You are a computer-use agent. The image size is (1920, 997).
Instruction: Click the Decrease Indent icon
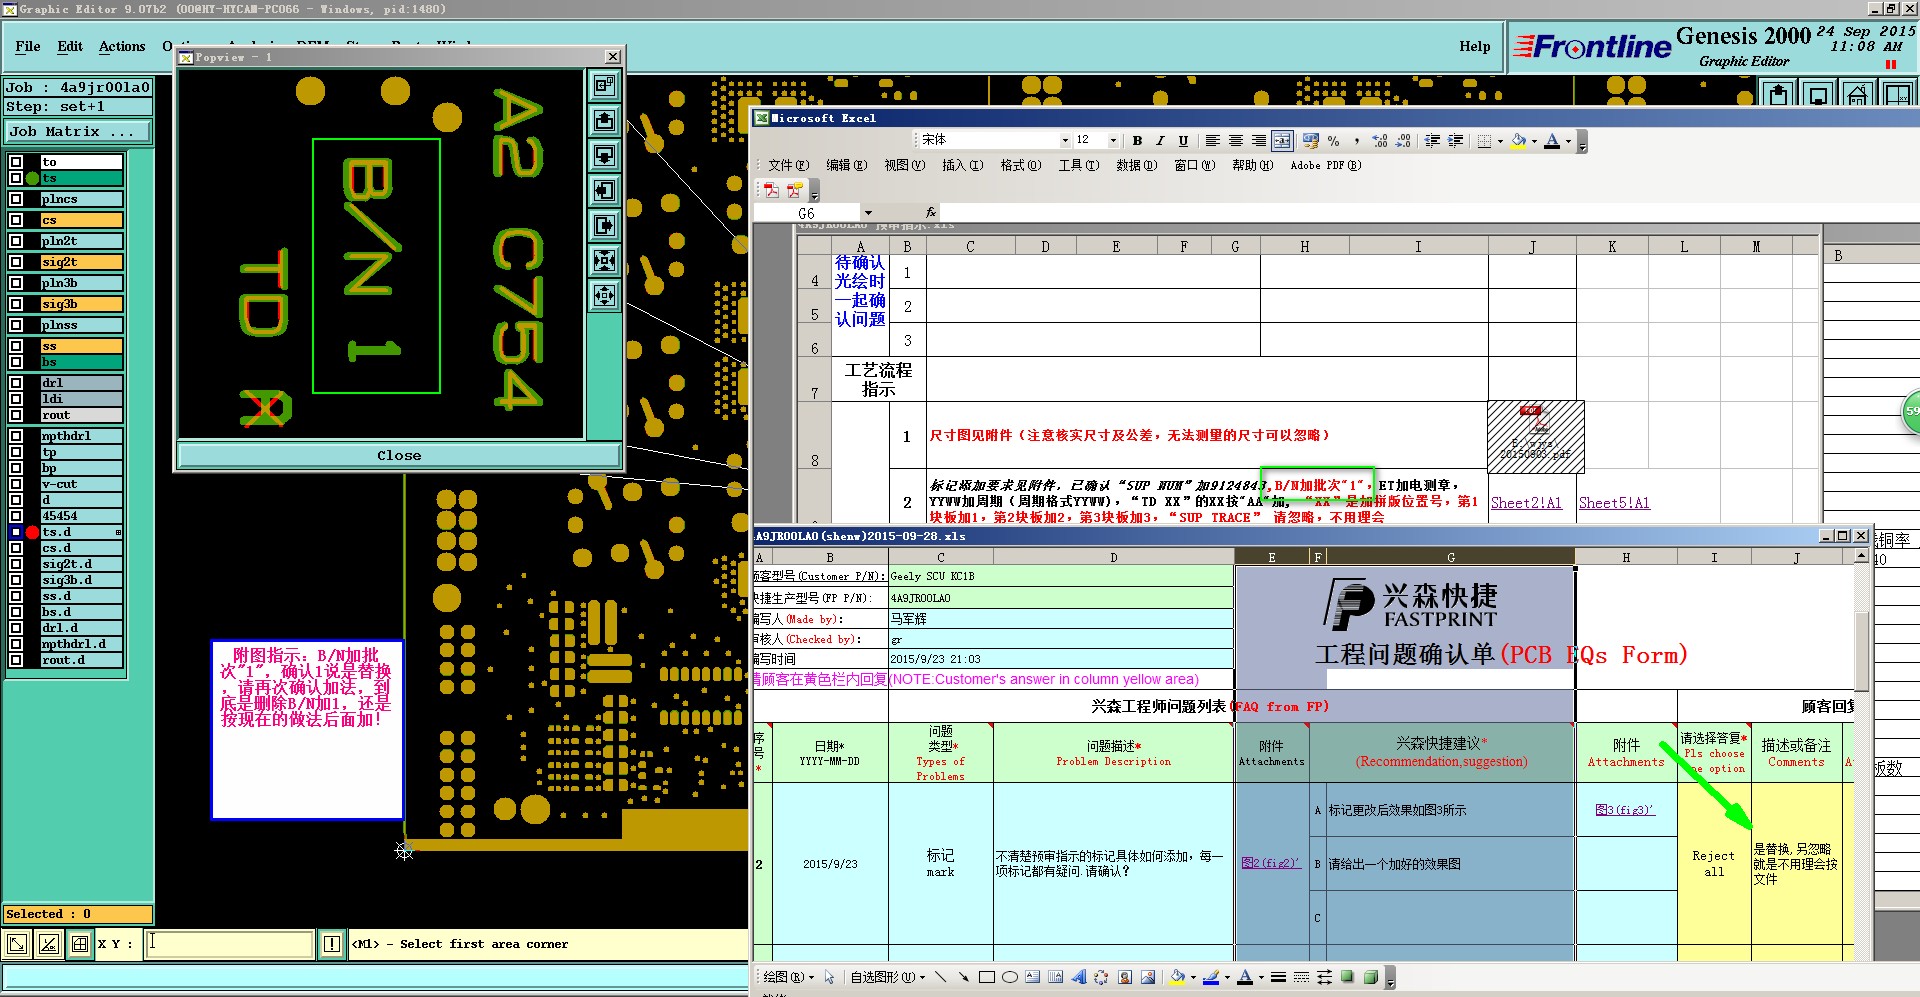[x=1432, y=141]
